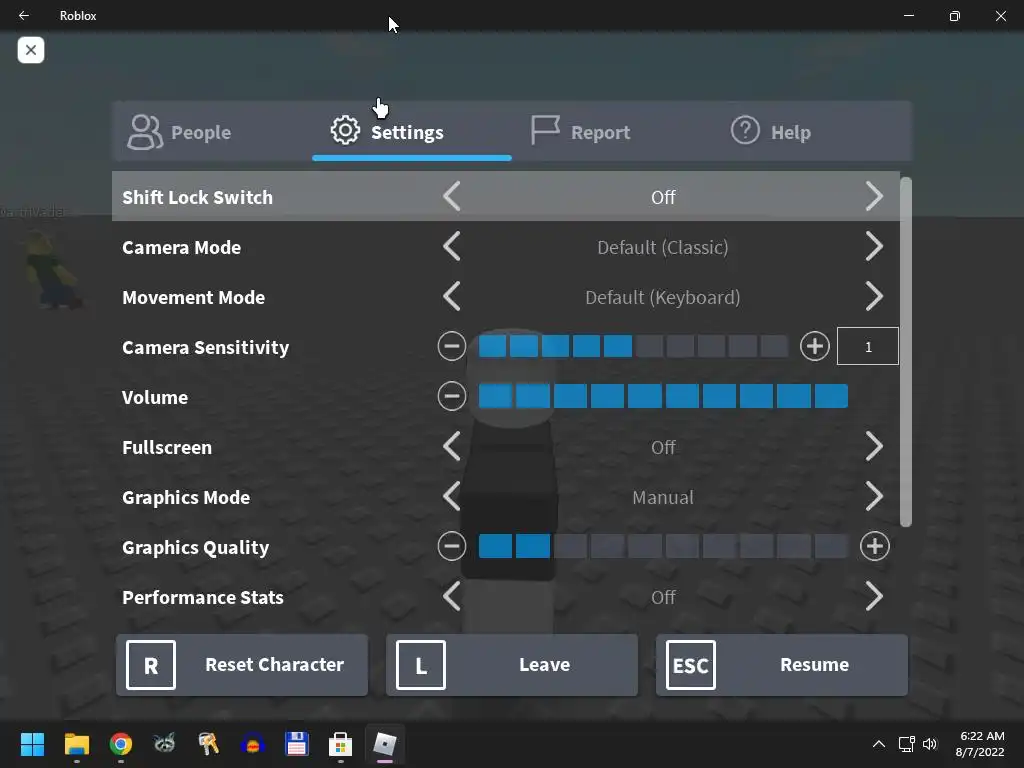This screenshot has width=1024, height=768.
Task: Click the Resume button
Action: click(x=782, y=665)
